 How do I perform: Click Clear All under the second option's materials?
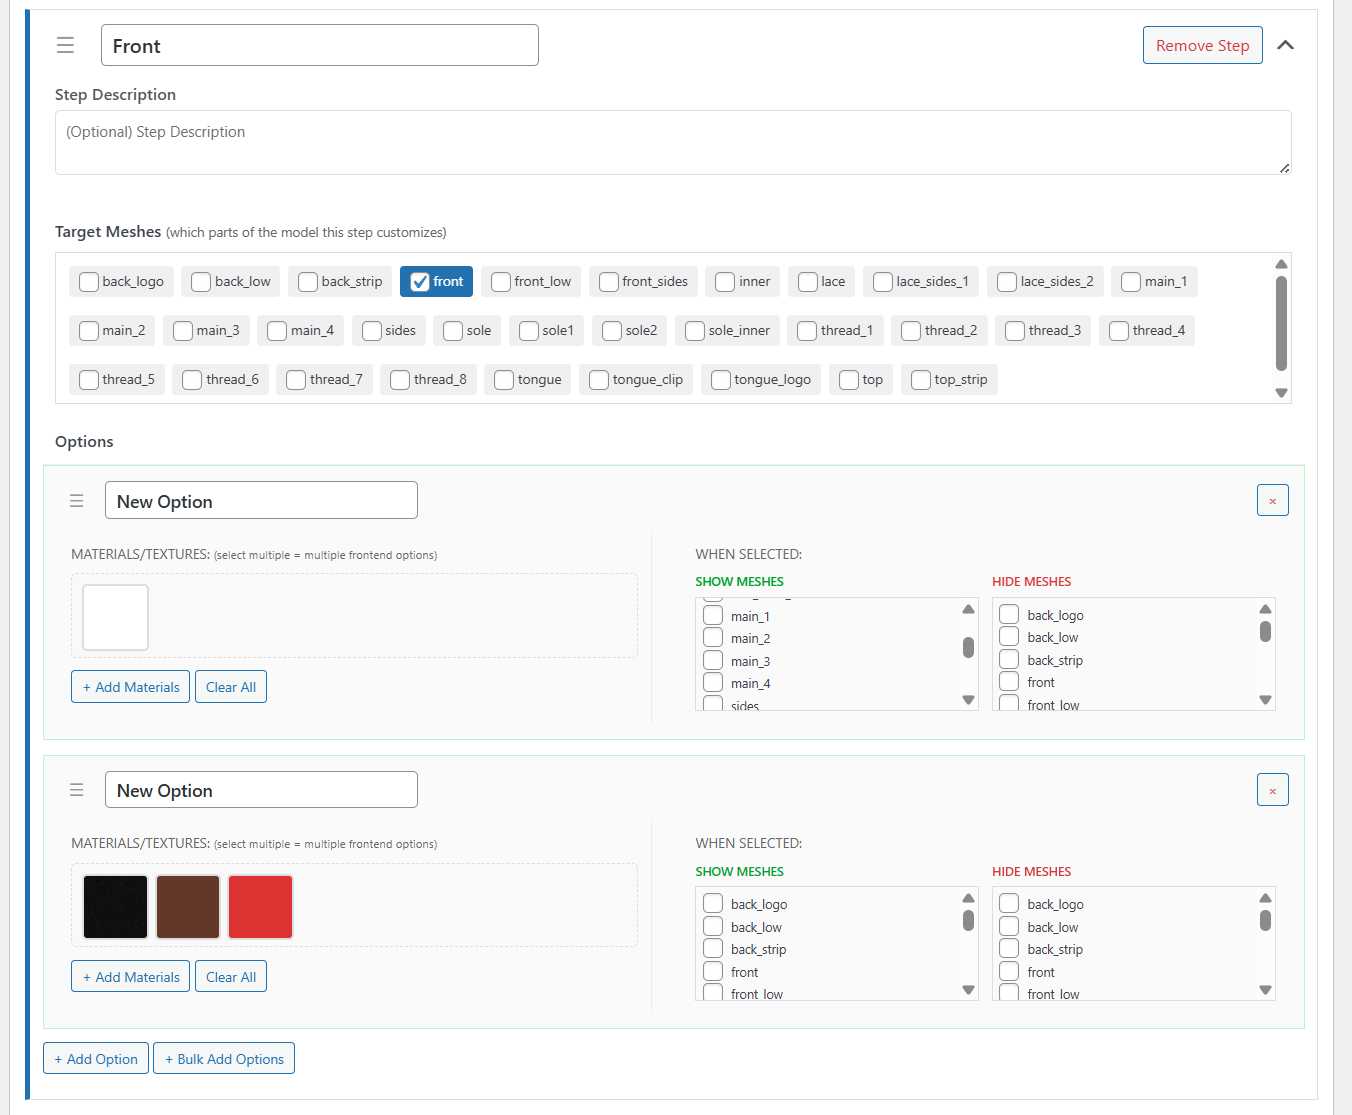coord(230,976)
